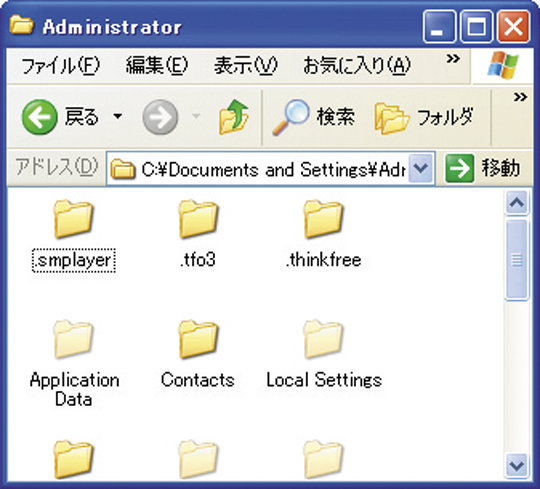
Task: Open the Back button history dropdown arrow
Action: pyautogui.click(x=118, y=116)
